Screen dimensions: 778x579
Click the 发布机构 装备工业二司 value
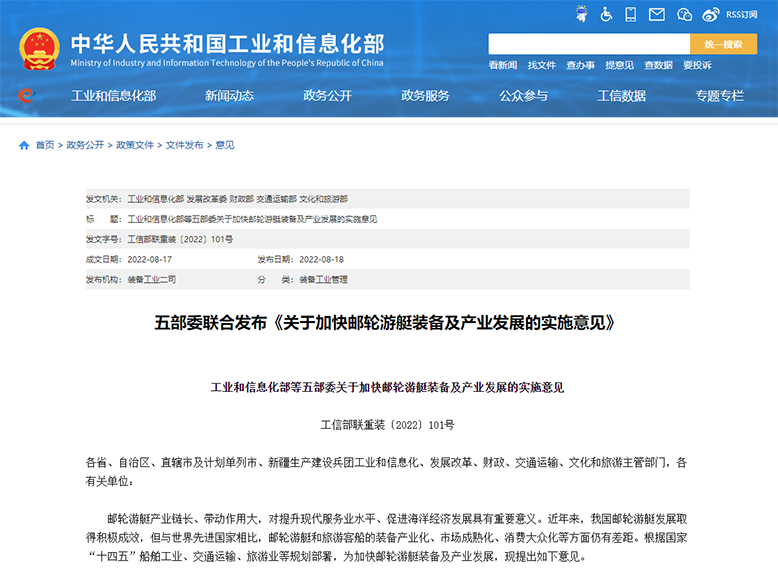152,279
